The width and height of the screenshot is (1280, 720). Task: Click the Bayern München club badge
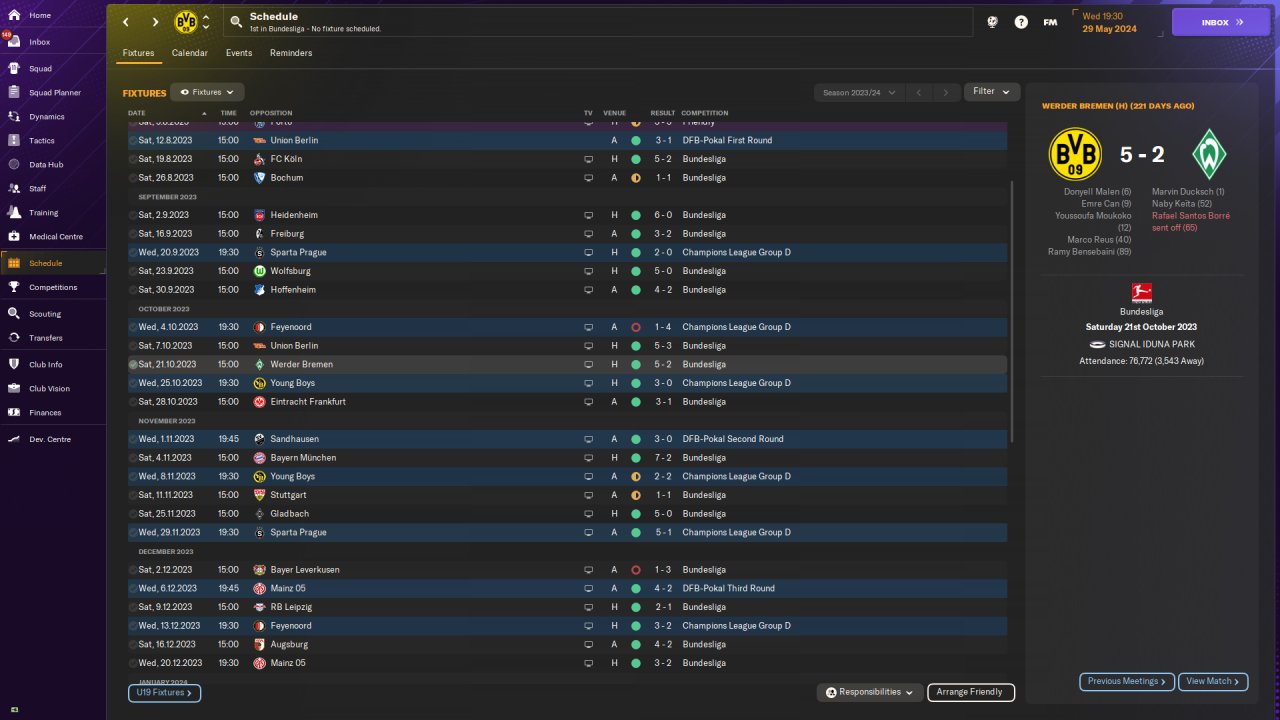coord(259,458)
